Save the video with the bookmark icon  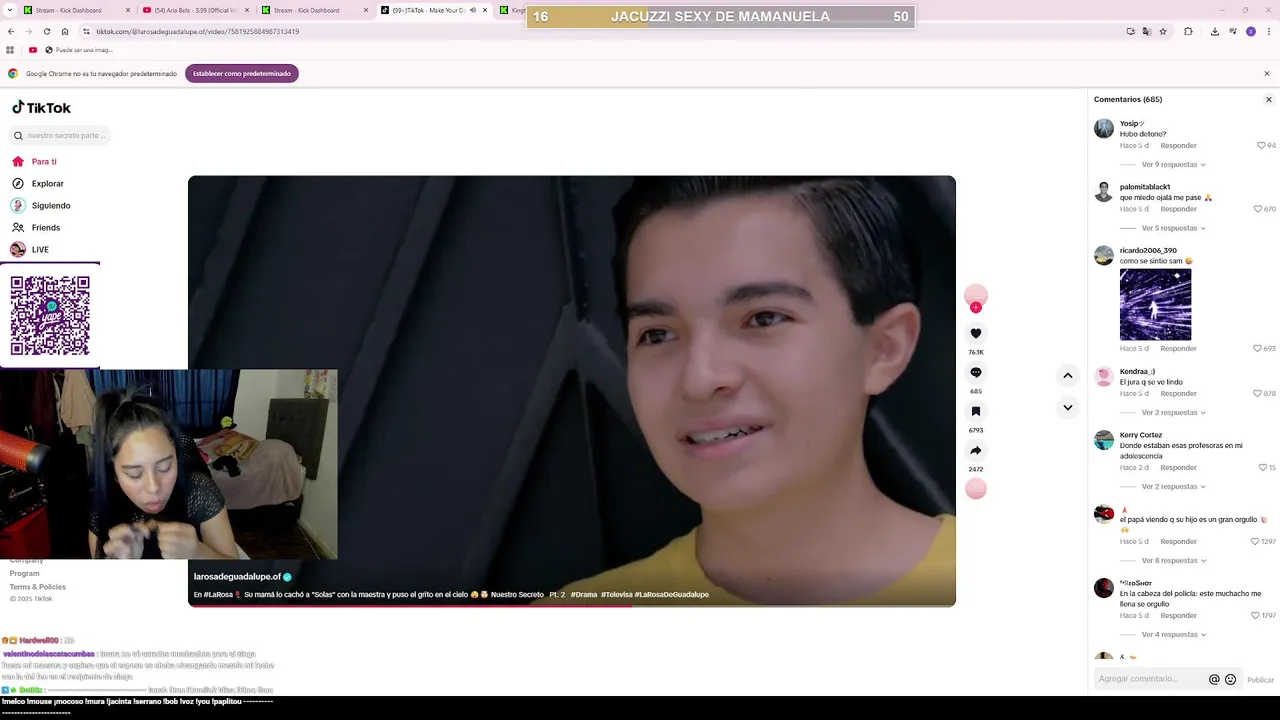[976, 411]
